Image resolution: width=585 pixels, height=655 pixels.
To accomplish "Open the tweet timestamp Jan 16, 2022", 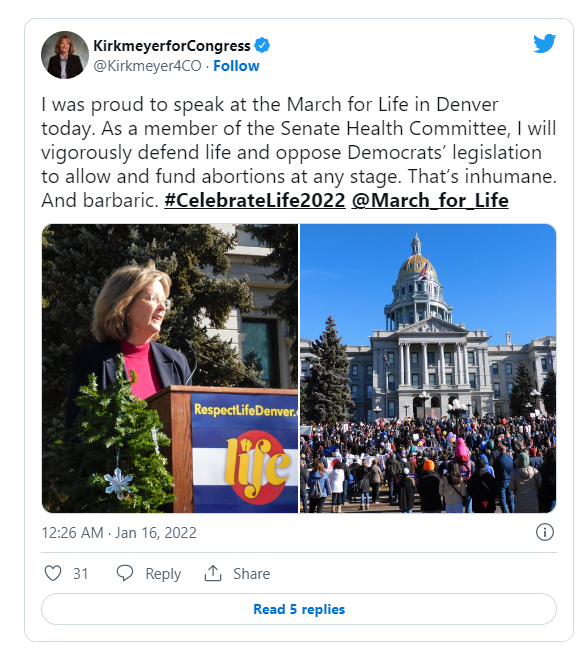I will pos(119,533).
